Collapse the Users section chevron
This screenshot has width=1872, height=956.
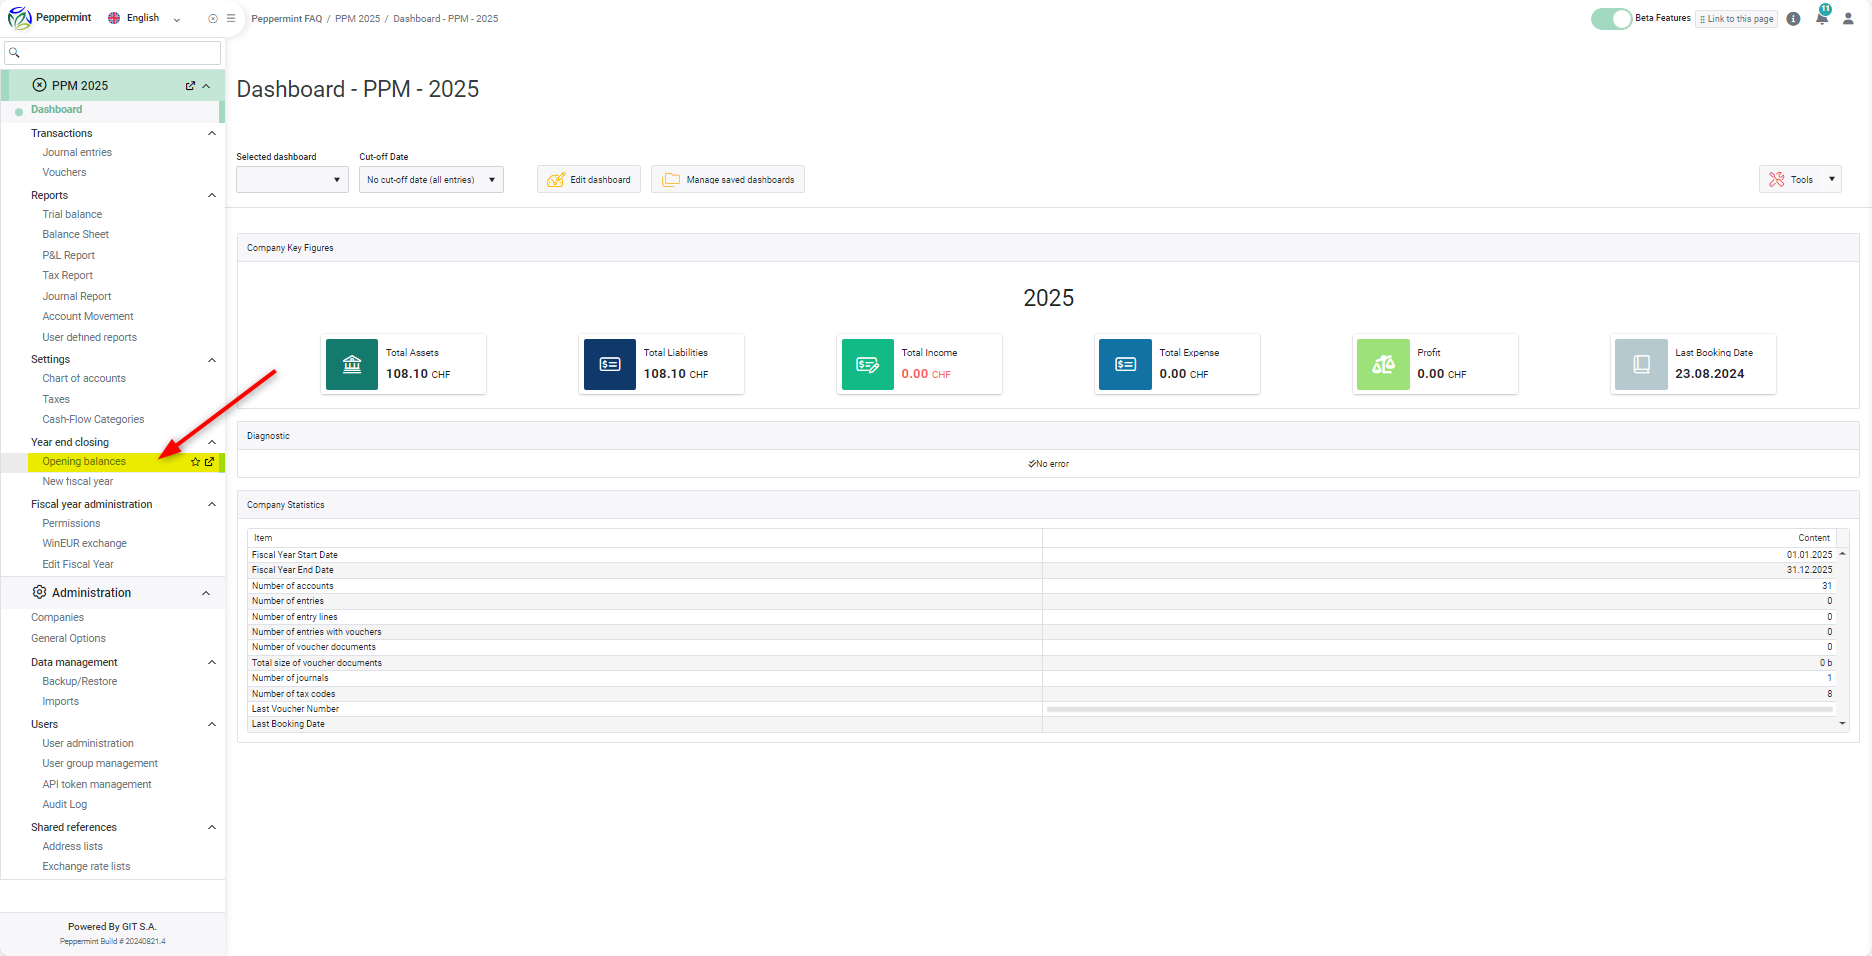(211, 724)
